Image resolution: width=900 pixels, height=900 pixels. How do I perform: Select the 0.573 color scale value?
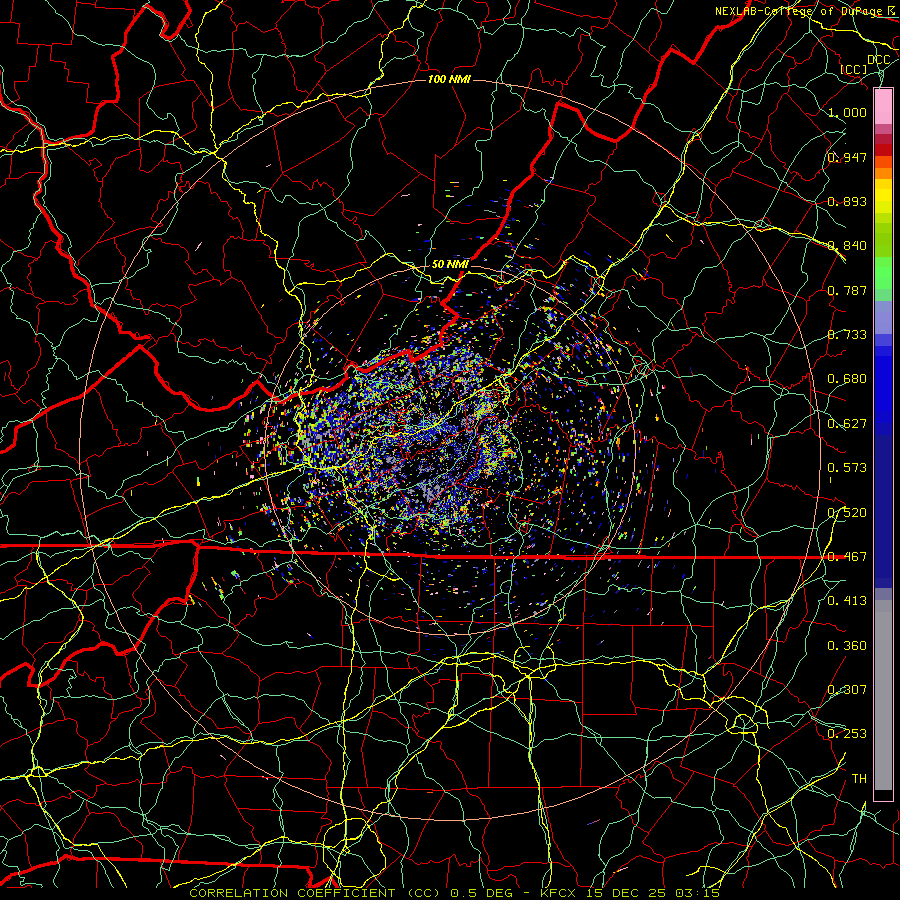847,468
